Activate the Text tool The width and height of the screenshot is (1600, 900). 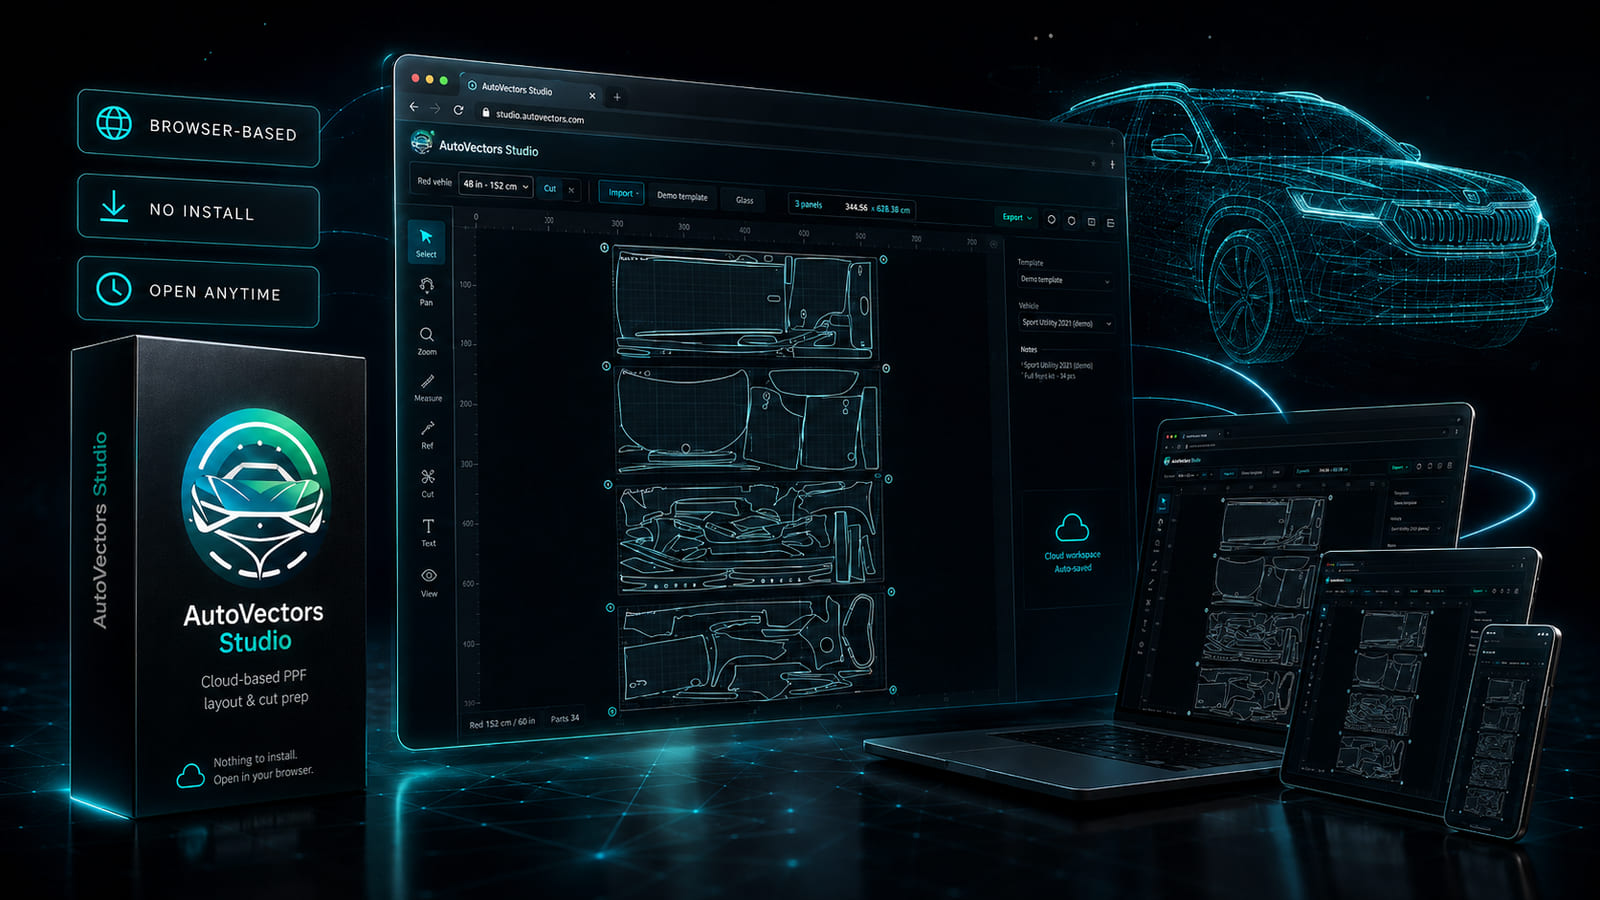(428, 532)
